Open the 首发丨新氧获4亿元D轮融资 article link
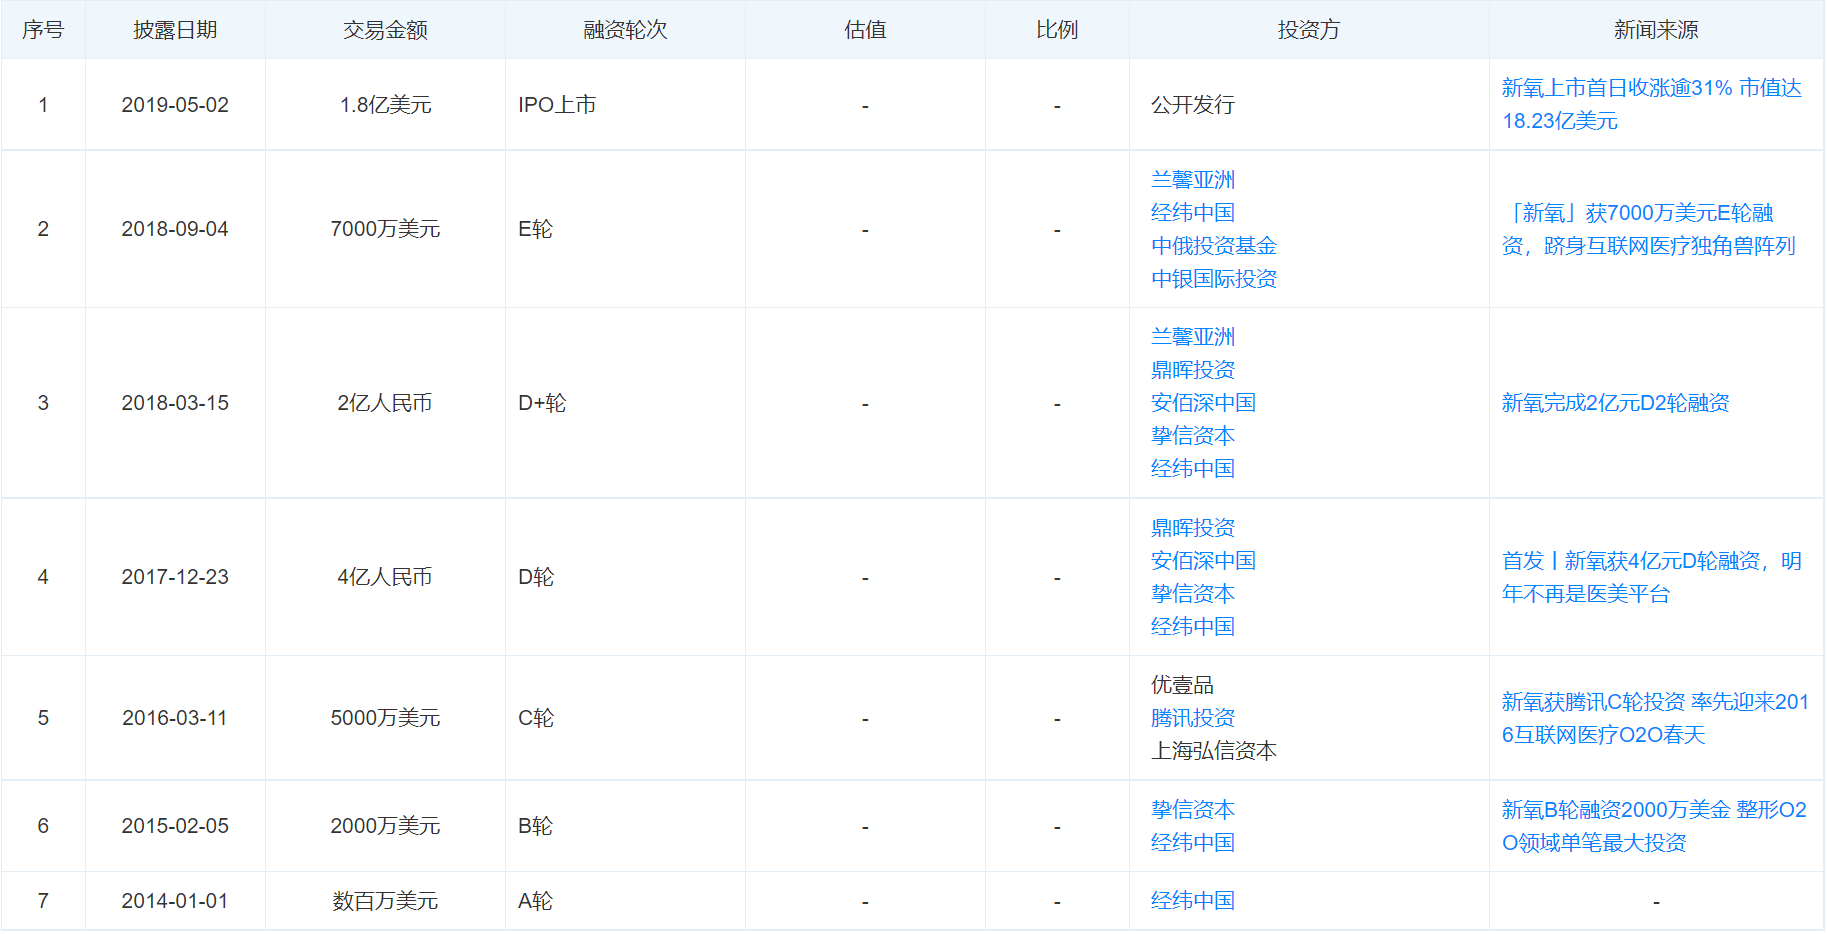The image size is (1827, 935). pos(1651,577)
